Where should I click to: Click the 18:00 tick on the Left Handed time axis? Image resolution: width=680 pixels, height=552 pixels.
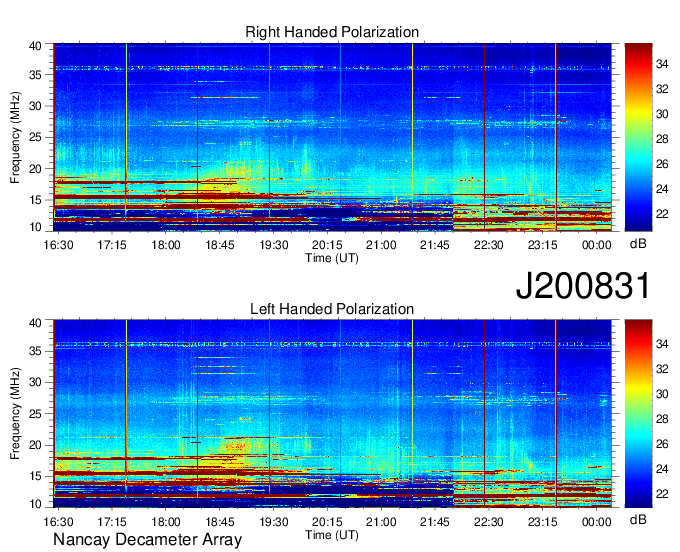[166, 522]
